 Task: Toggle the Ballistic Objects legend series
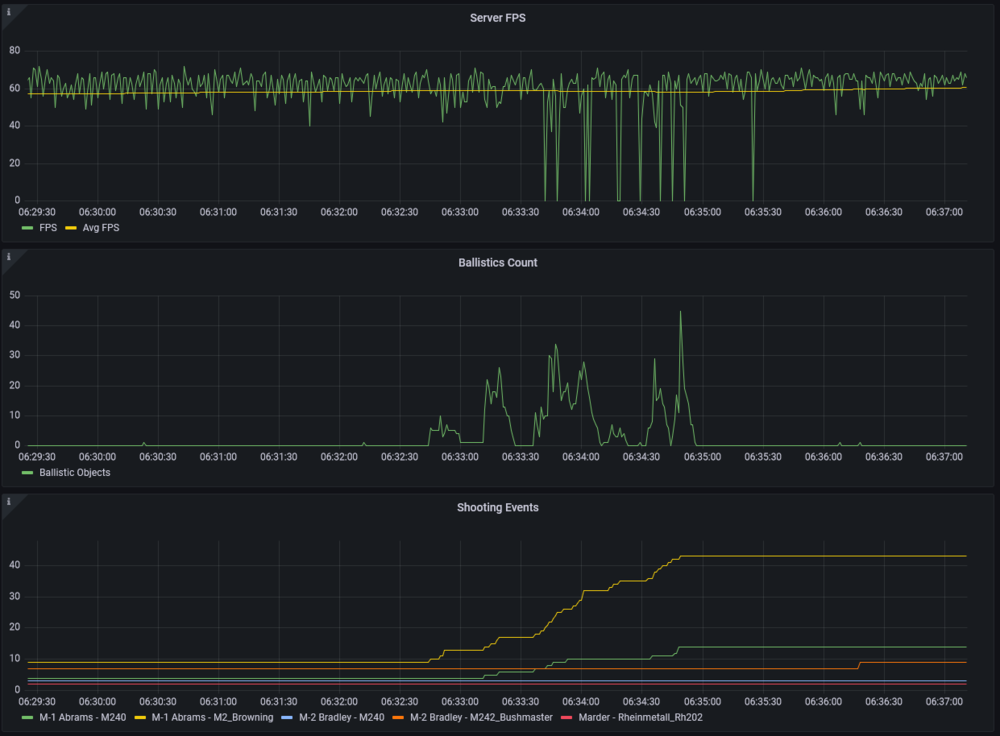[x=75, y=473]
